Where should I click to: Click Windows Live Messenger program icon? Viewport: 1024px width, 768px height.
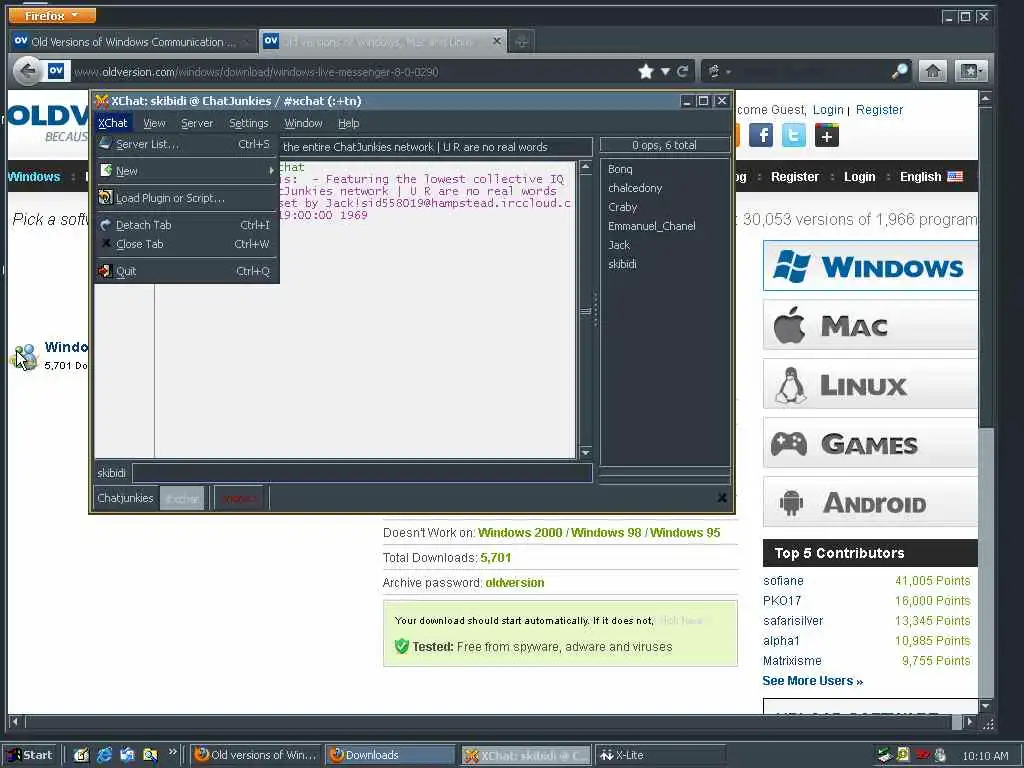[x=26, y=356]
